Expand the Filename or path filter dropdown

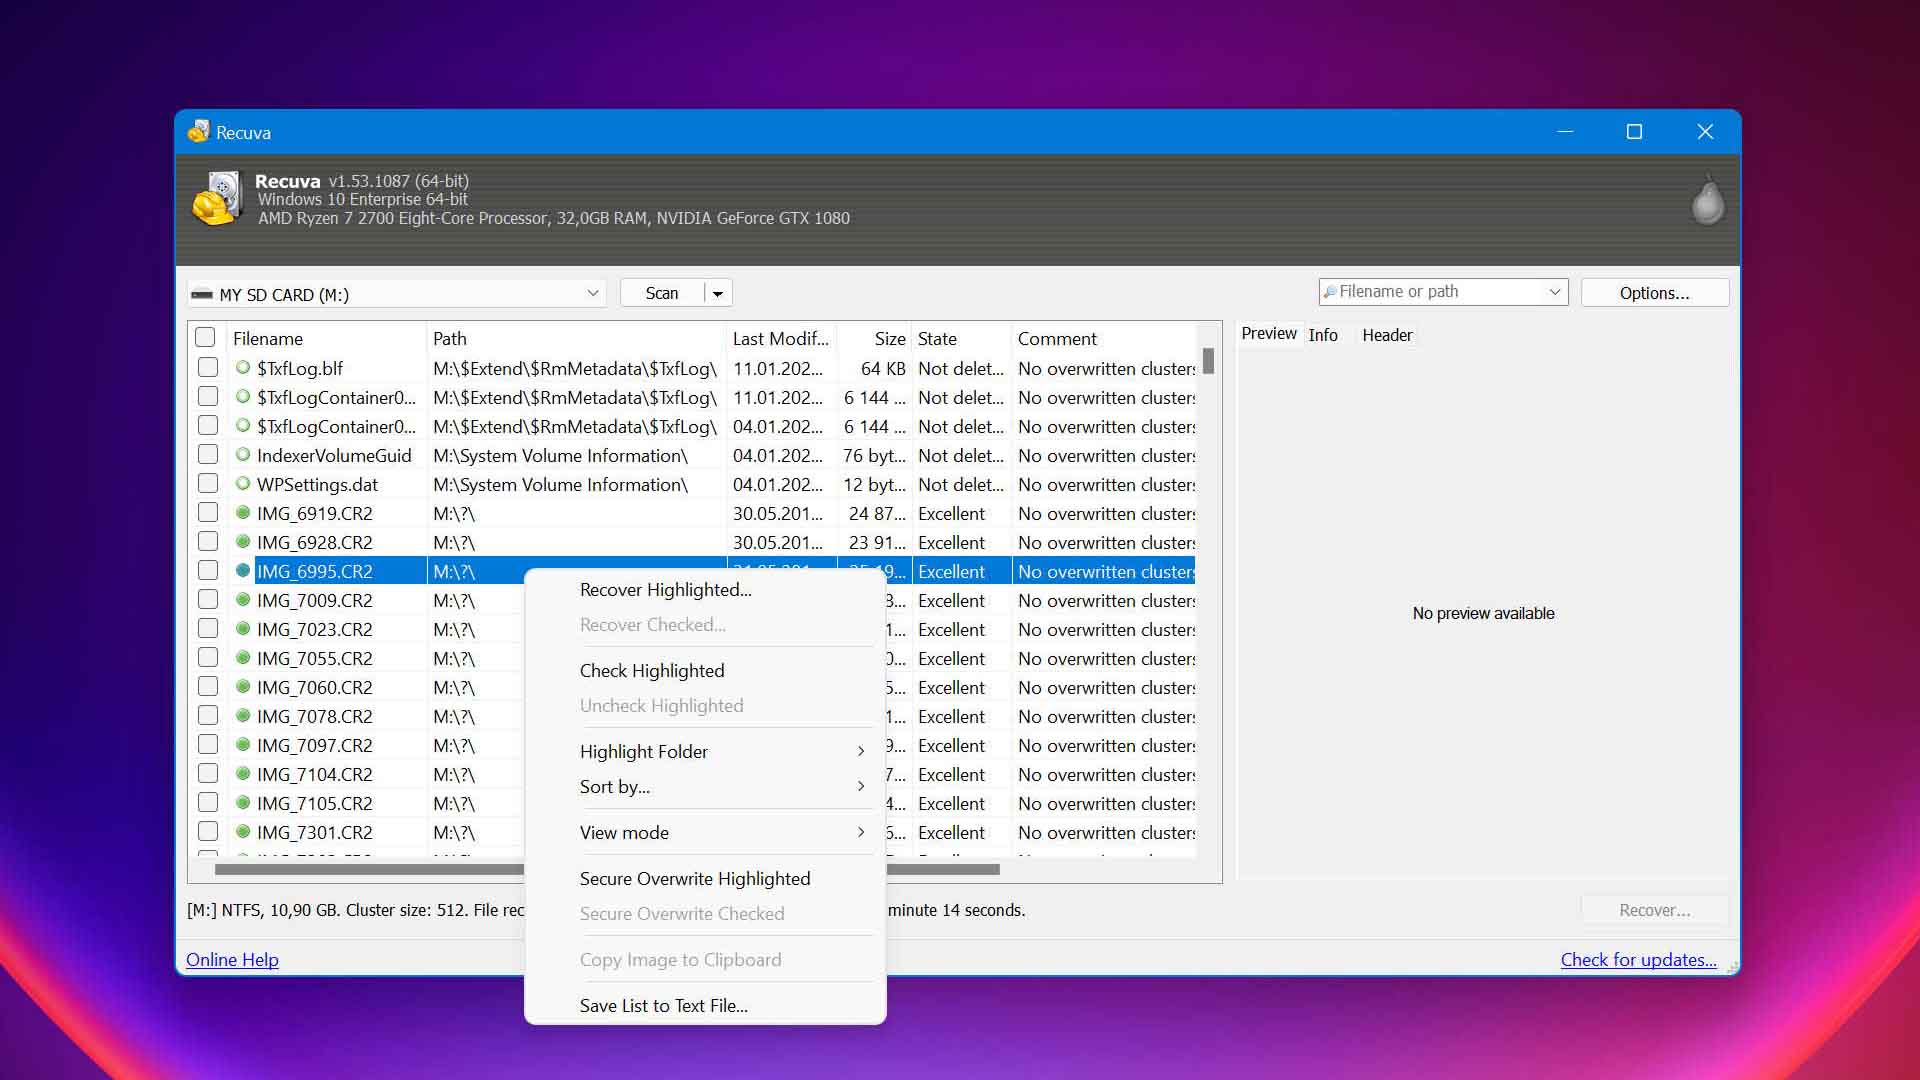(1554, 292)
